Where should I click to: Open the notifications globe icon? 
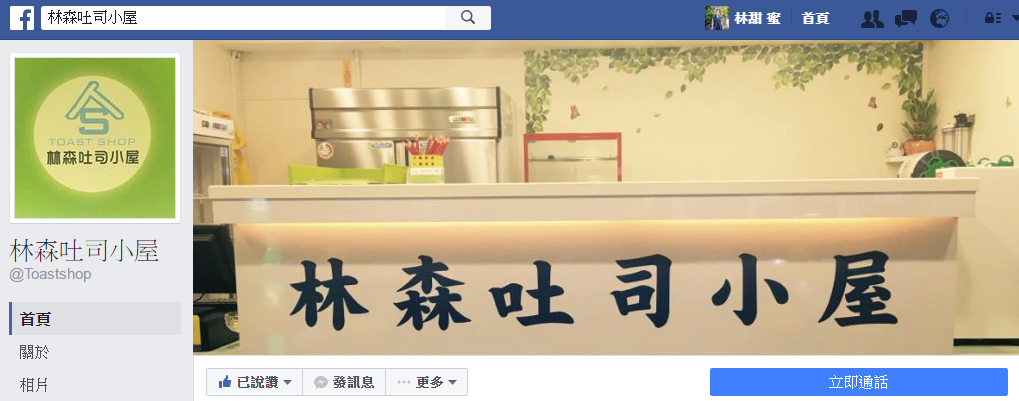939,19
